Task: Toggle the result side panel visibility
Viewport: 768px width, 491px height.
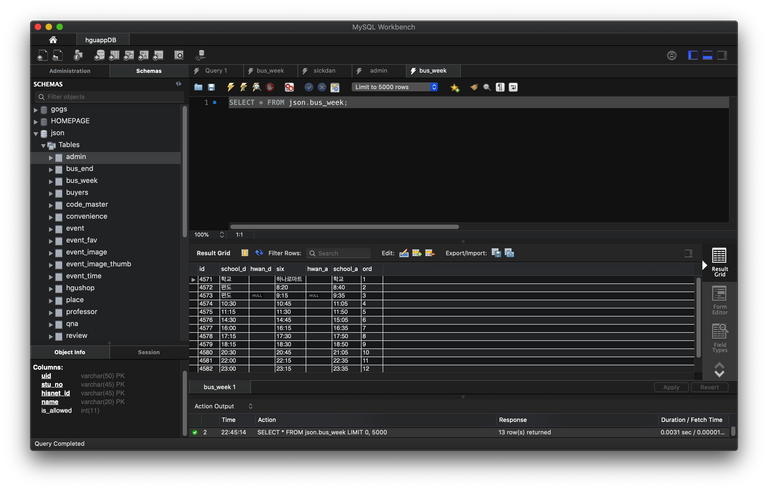Action: point(688,253)
